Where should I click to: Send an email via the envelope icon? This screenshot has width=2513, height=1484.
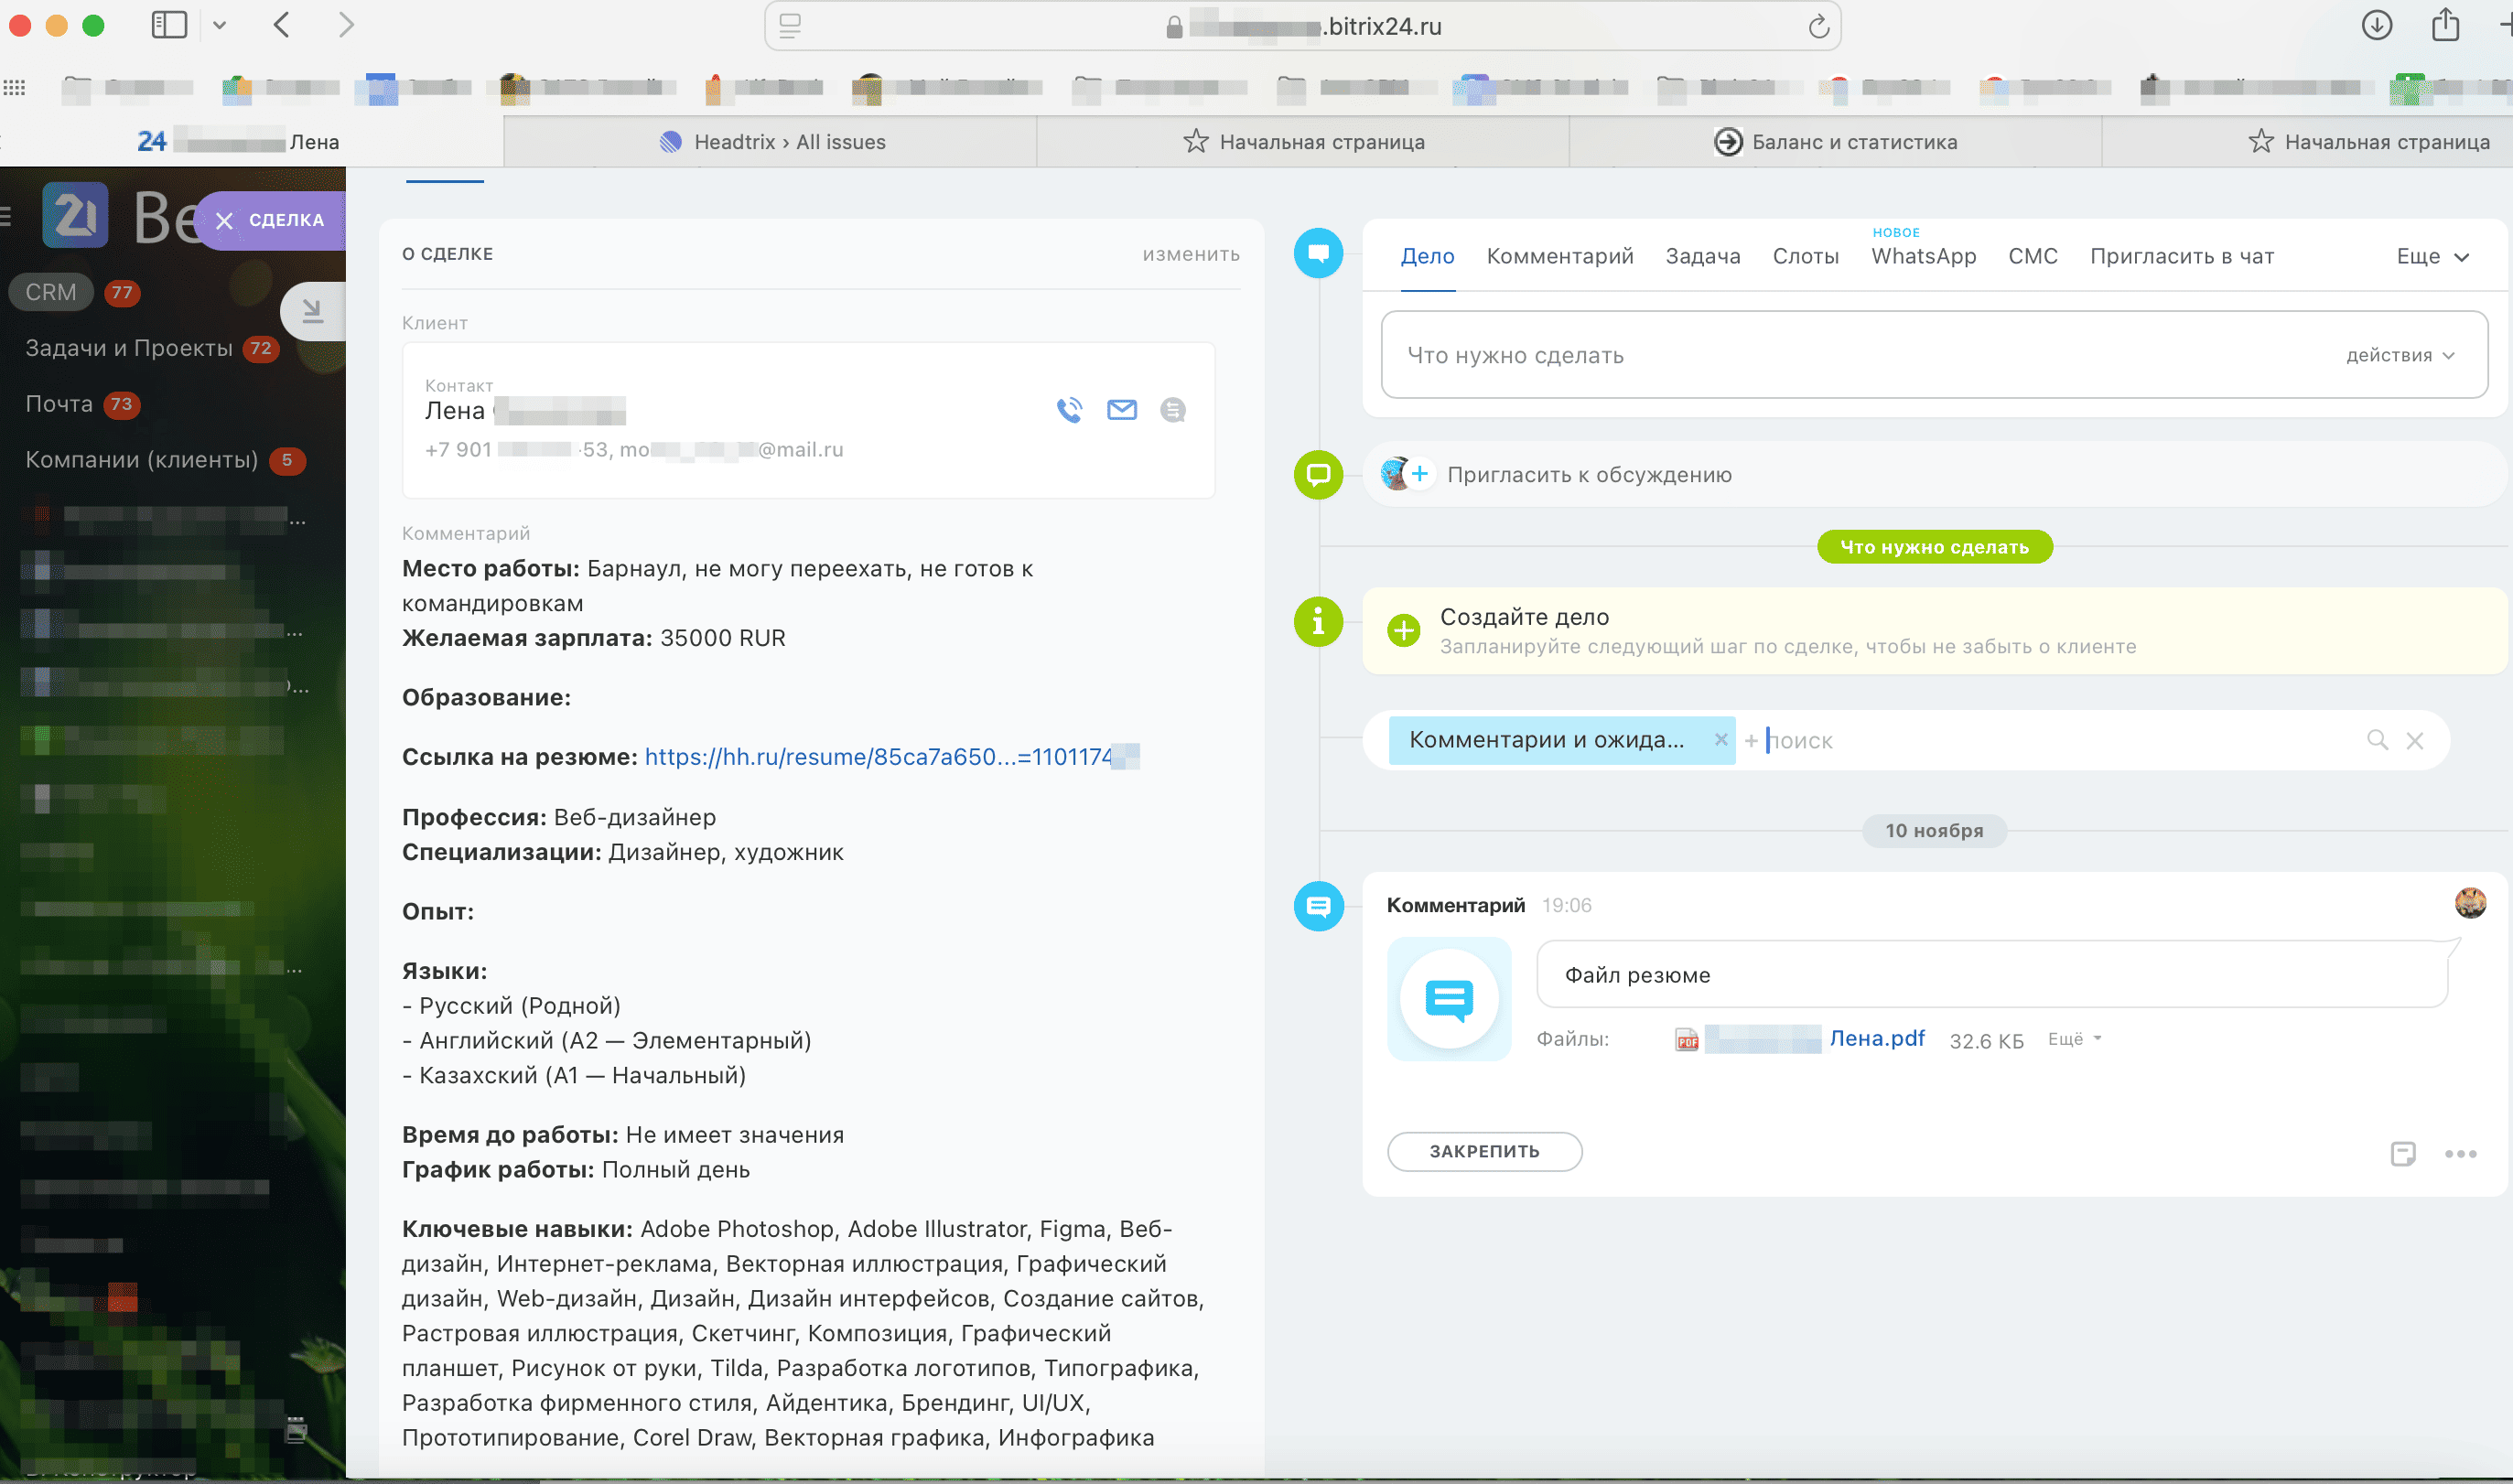1121,410
